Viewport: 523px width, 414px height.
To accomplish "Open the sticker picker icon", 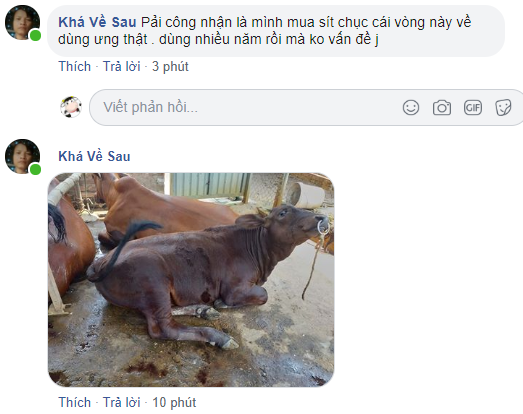I will [503, 107].
